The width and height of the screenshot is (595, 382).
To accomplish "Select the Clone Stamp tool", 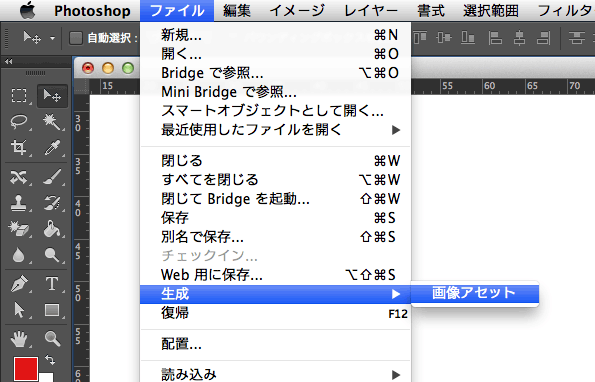I will [19, 203].
